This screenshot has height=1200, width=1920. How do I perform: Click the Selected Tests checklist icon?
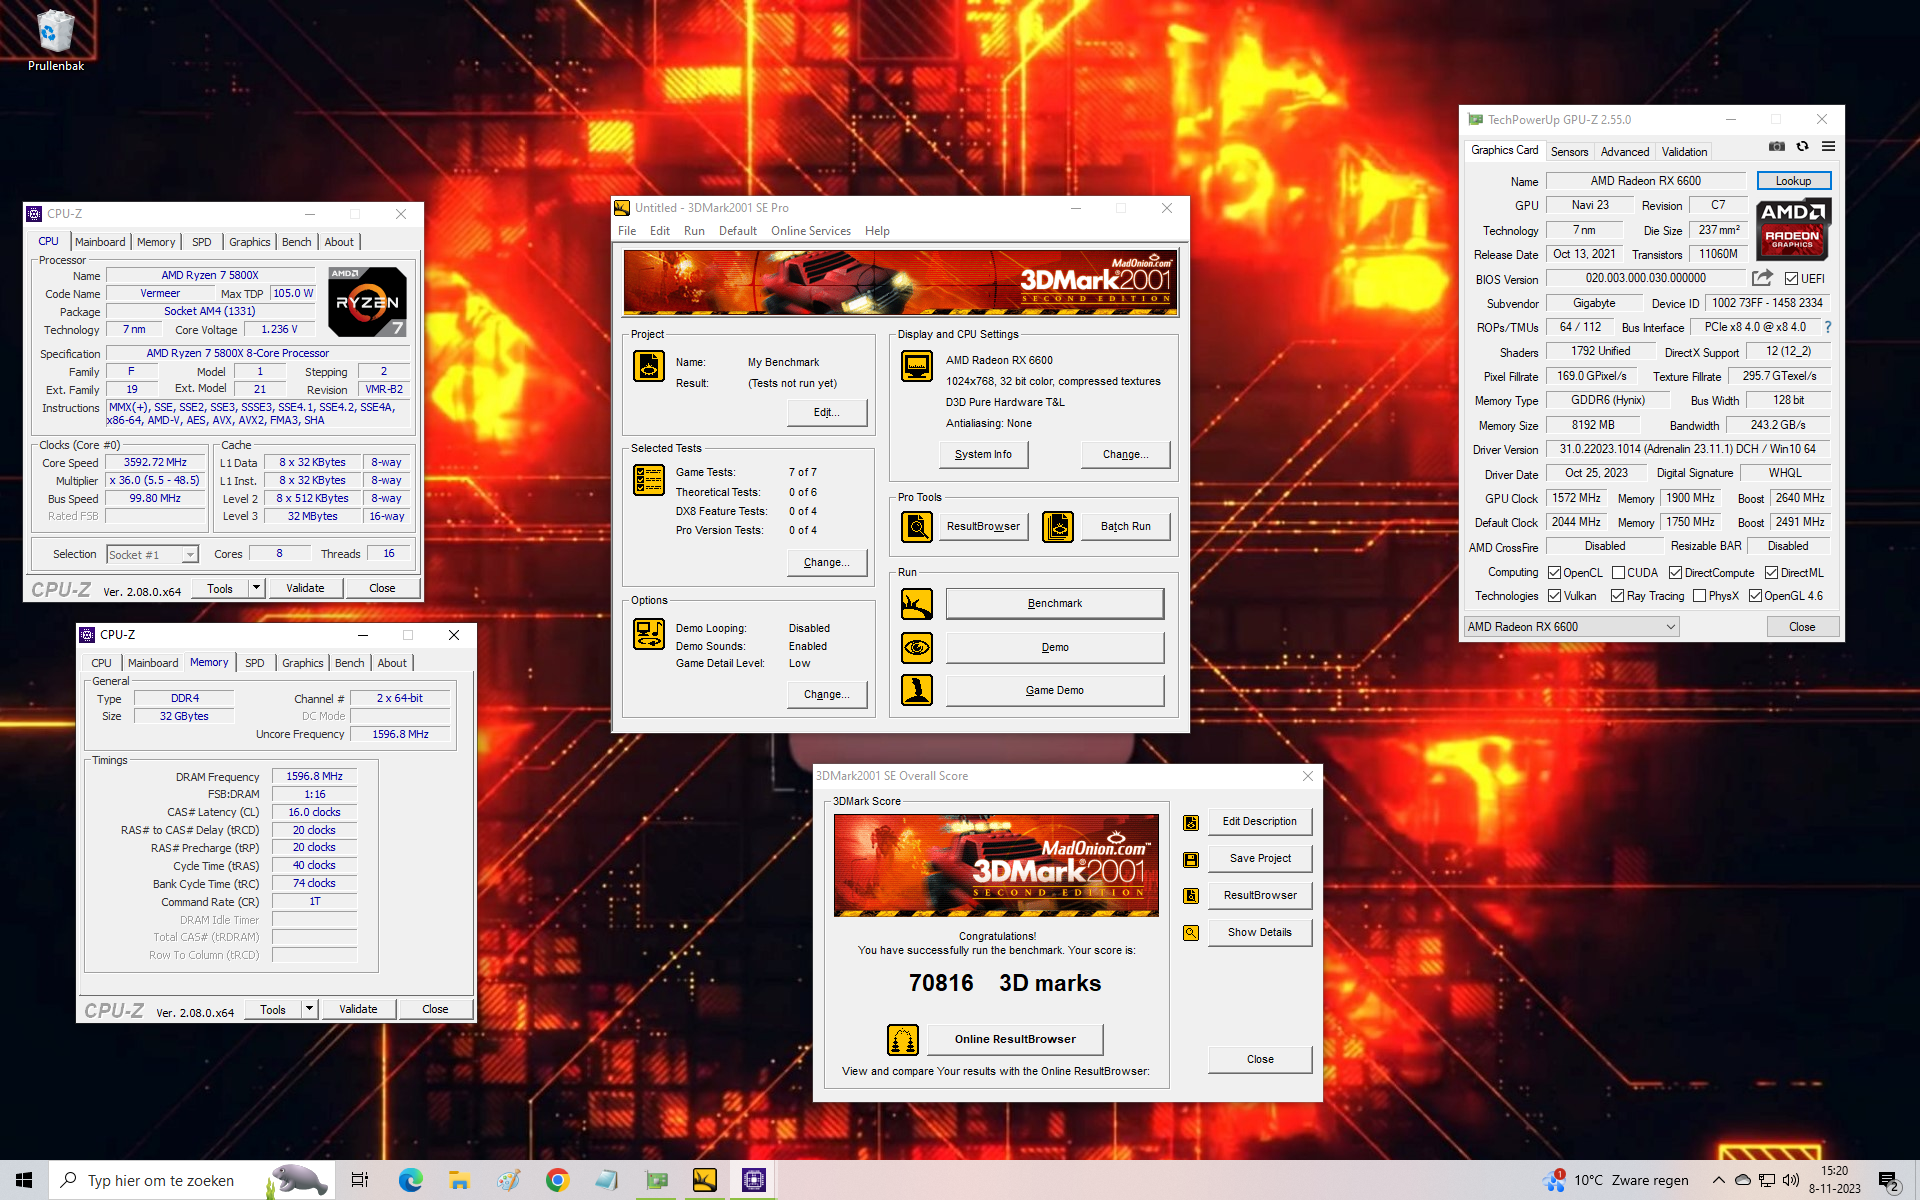[x=649, y=480]
